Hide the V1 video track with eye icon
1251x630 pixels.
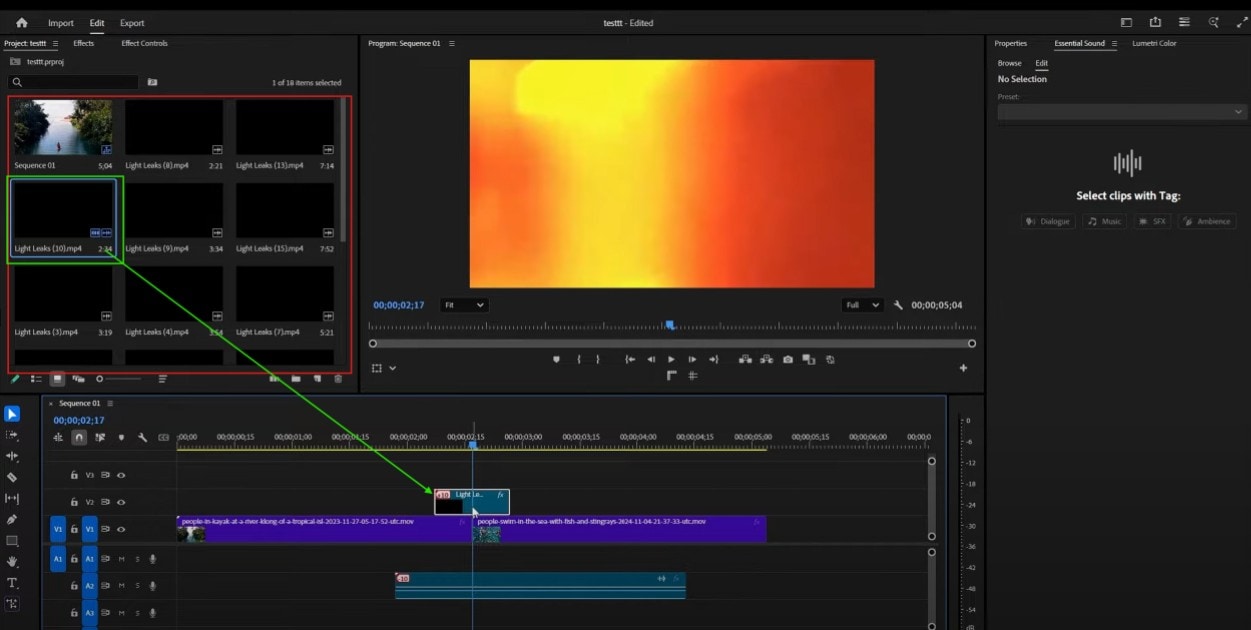tap(120, 529)
